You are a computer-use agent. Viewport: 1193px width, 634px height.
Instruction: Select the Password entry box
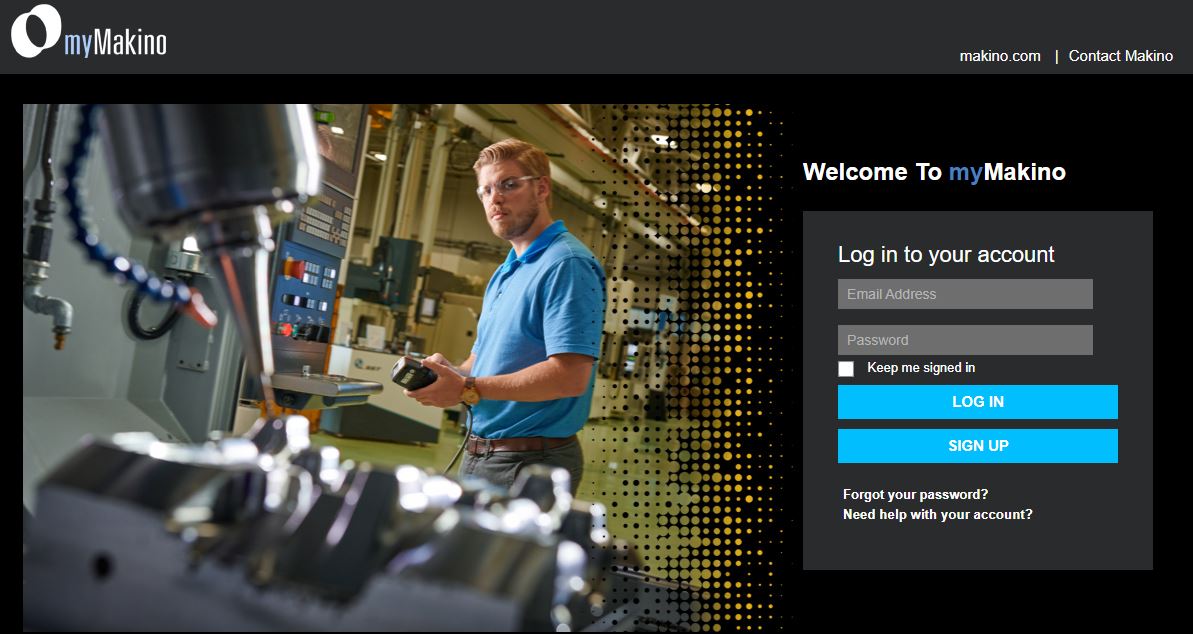point(964,339)
